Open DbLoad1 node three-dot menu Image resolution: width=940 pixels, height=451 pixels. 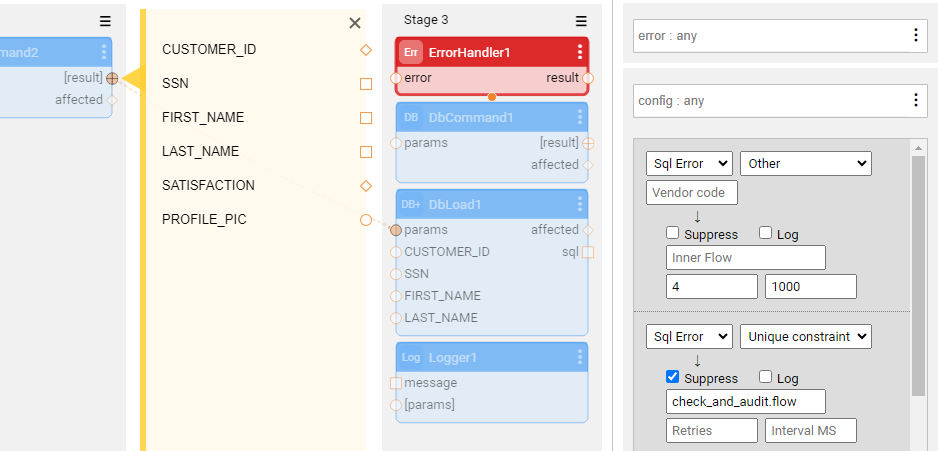click(x=580, y=204)
